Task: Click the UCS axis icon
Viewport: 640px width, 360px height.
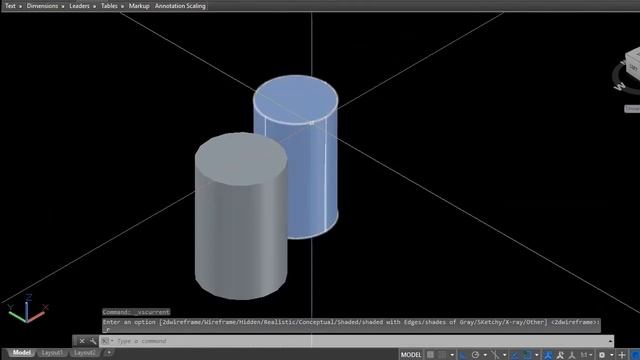Action: 27,309
